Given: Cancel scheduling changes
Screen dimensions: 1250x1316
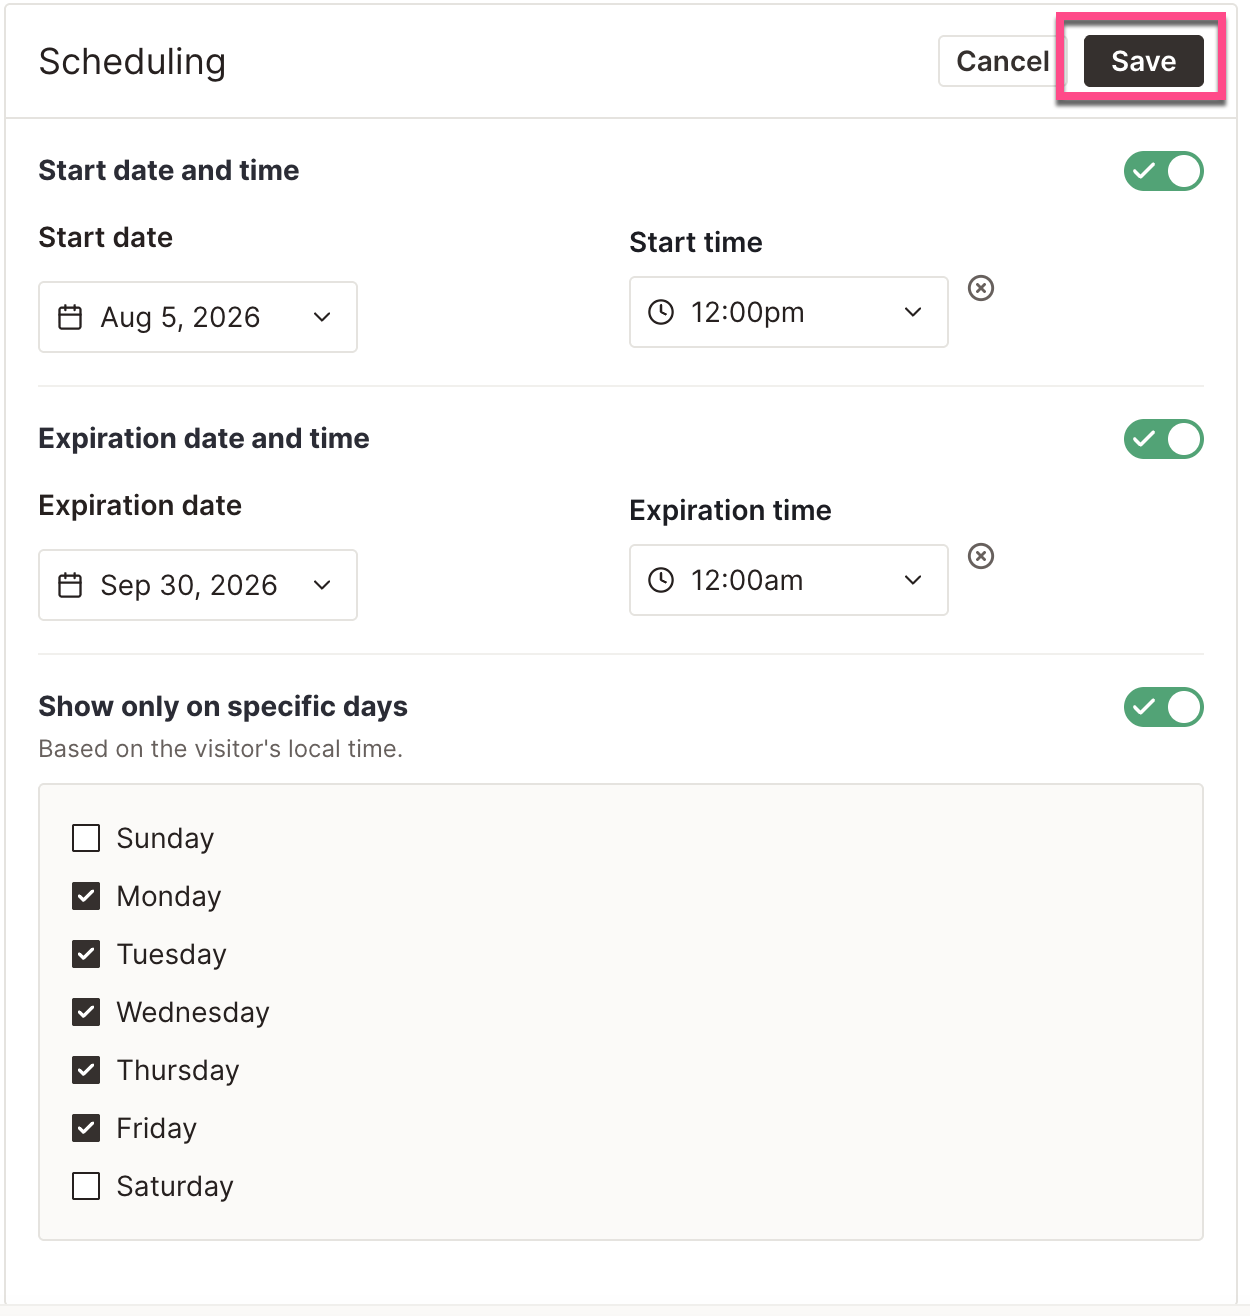Looking at the screenshot, I should coord(1003,61).
